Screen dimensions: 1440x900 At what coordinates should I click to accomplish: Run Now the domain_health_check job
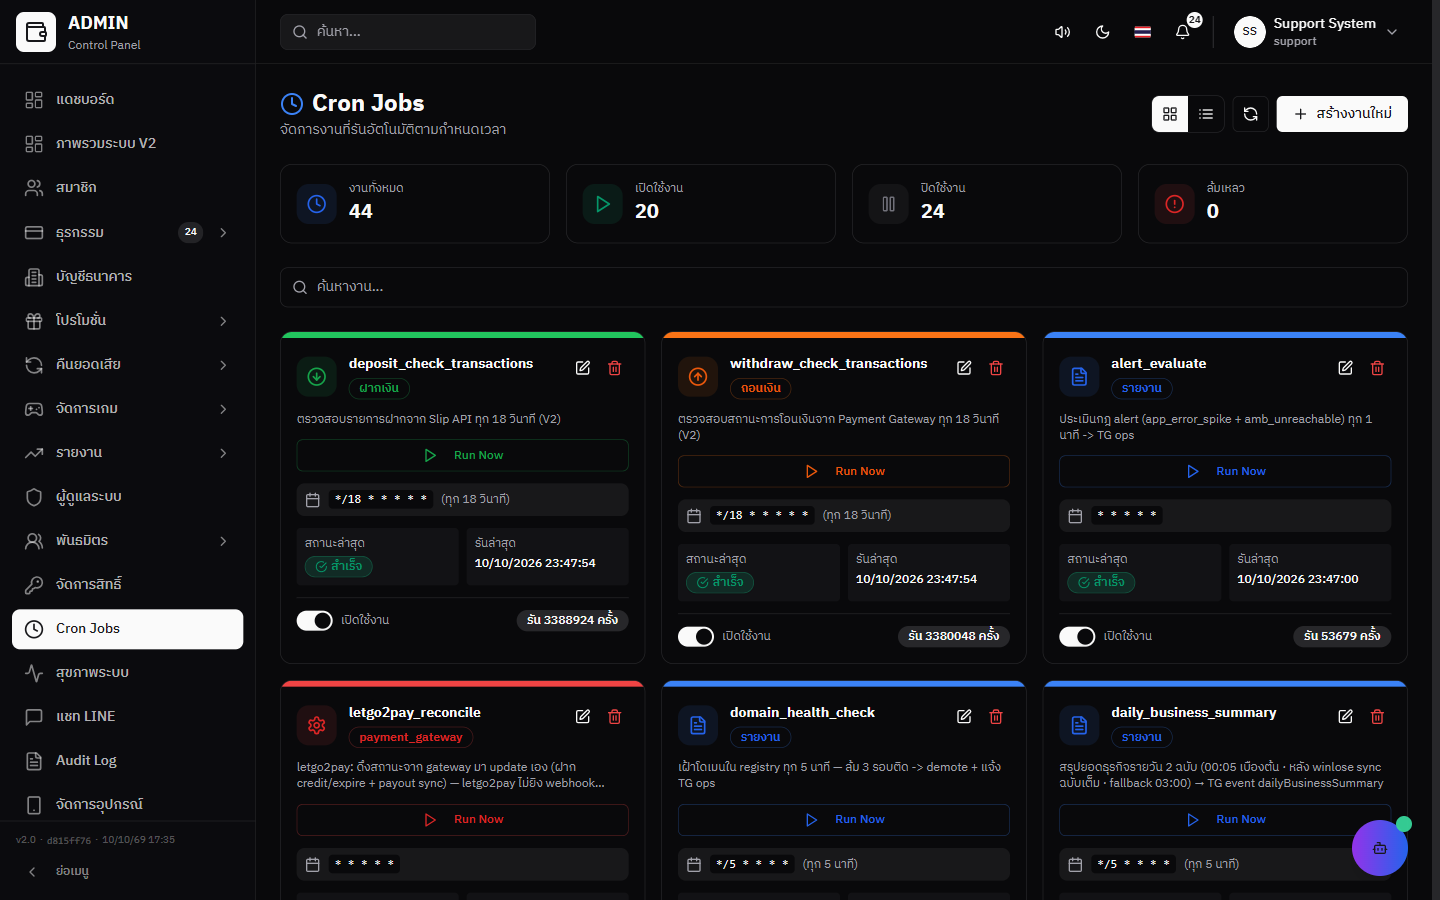tap(843, 819)
